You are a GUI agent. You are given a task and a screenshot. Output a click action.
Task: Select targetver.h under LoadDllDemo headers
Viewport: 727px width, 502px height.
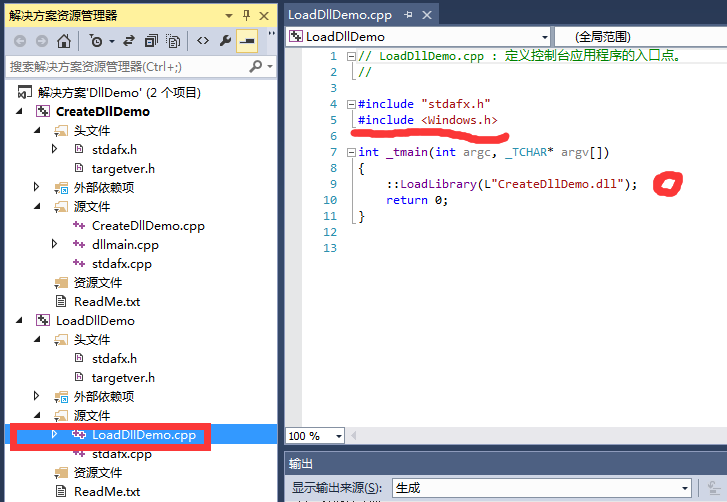click(x=123, y=378)
